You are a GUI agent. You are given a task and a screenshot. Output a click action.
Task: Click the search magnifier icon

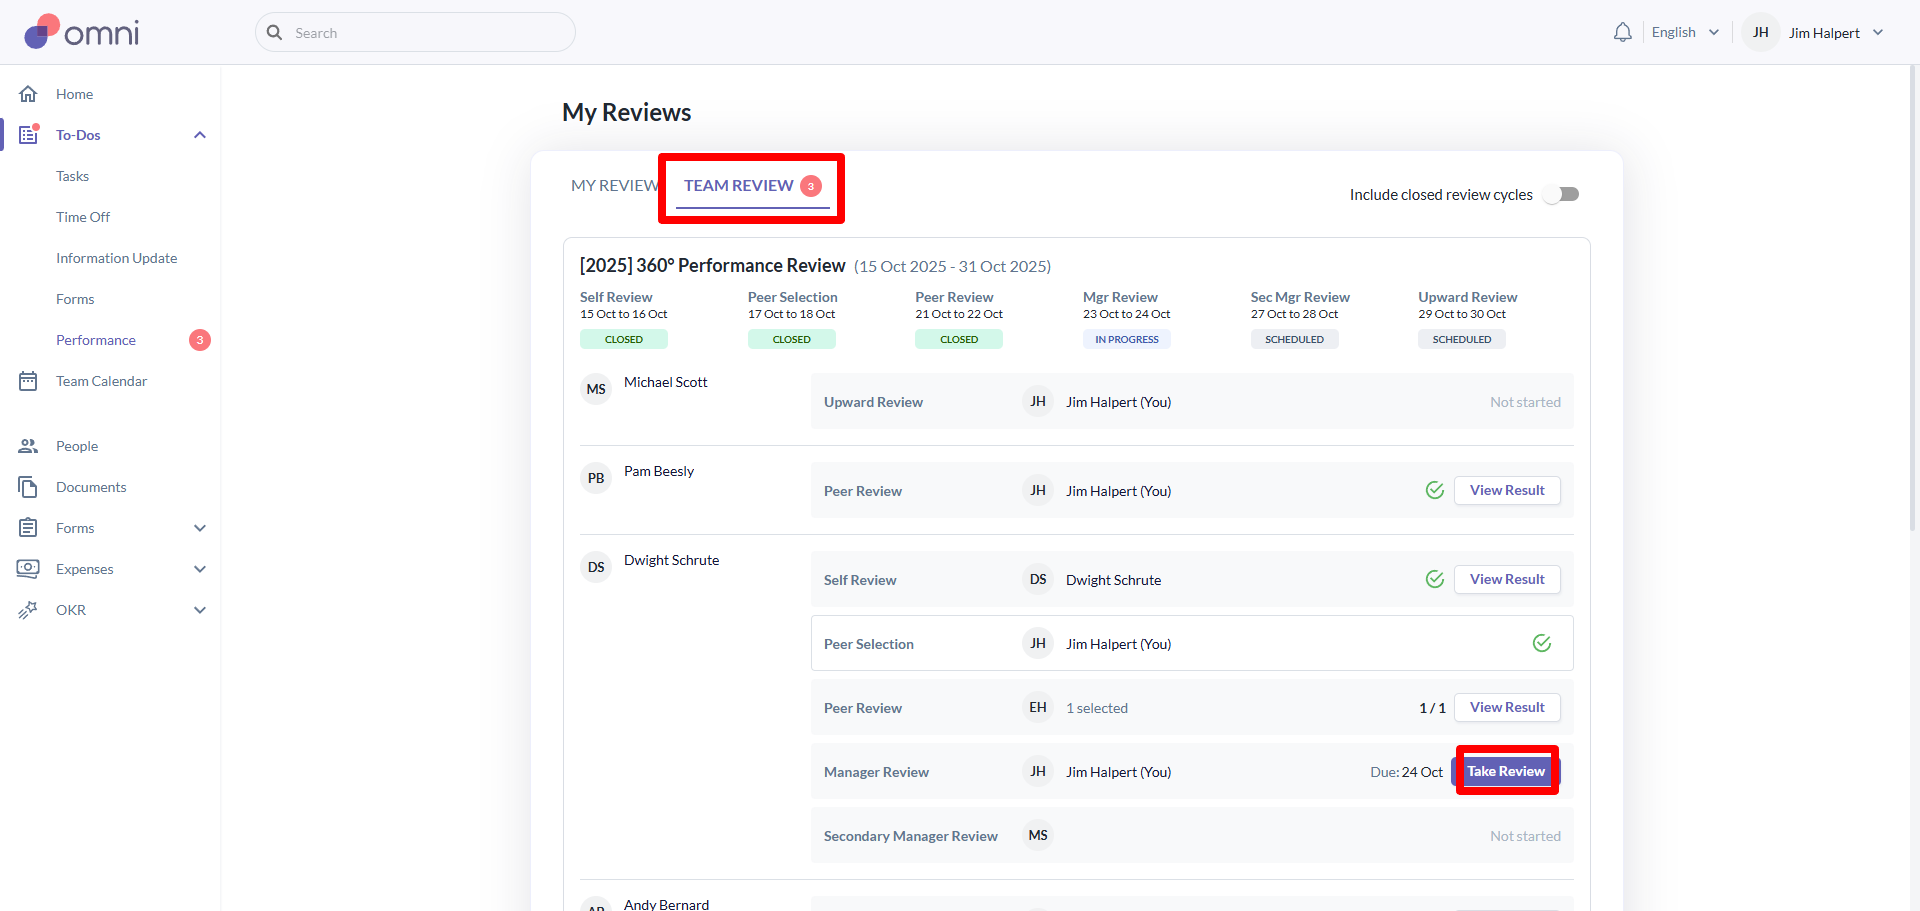click(x=275, y=33)
